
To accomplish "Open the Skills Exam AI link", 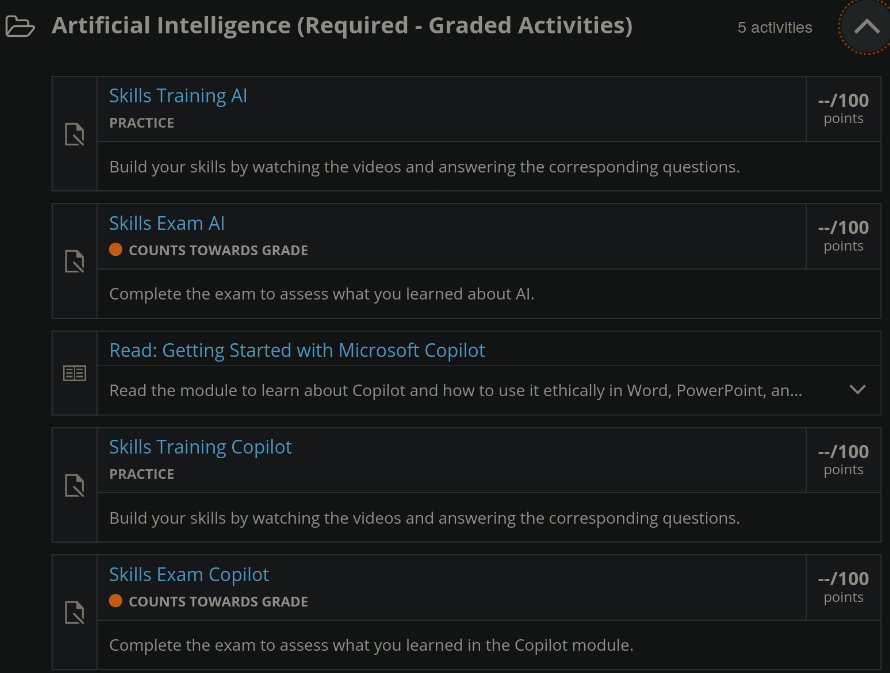I will (167, 223).
